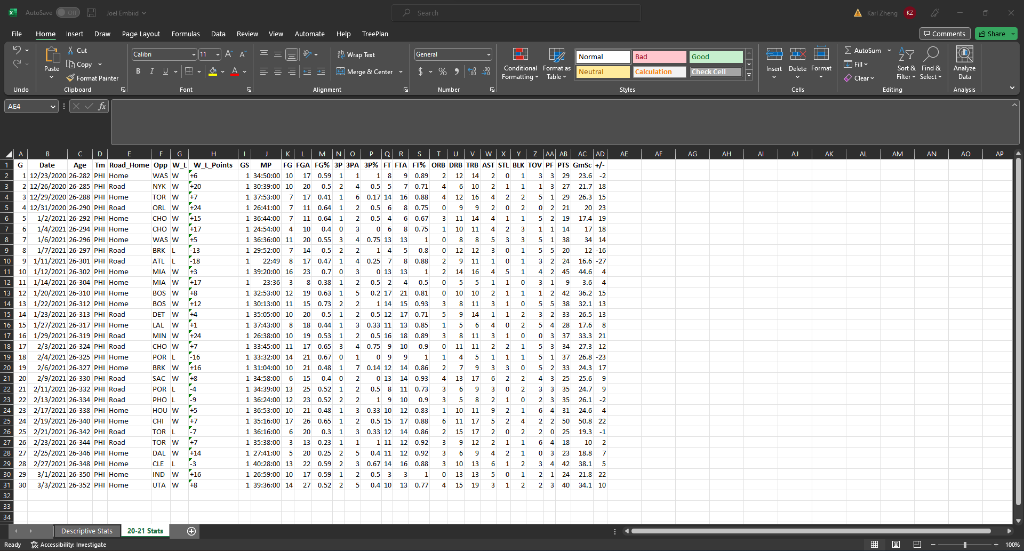
Task: Expand the AutoSum dropdown arrow
Action: [x=889, y=50]
